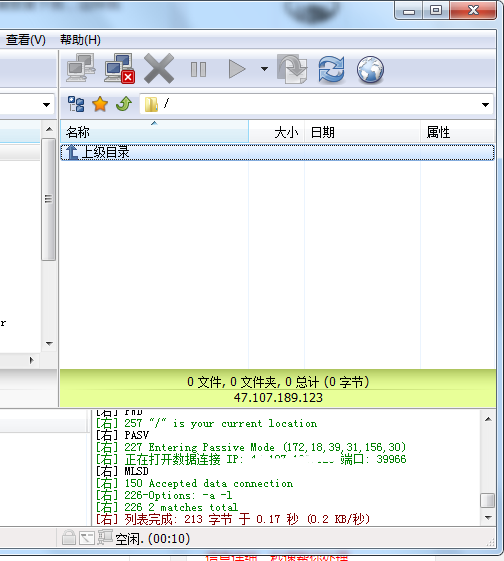The image size is (504, 561).
Task: Click the Disconnect icon with red X
Action: 119,69
